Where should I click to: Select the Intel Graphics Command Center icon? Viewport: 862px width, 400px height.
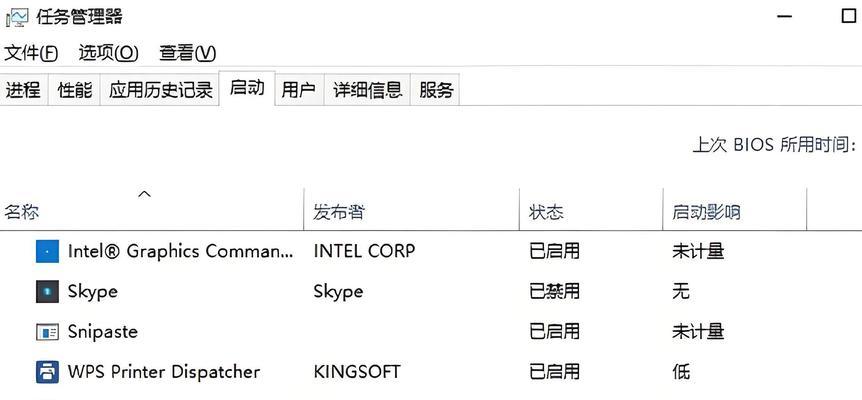(x=47, y=252)
